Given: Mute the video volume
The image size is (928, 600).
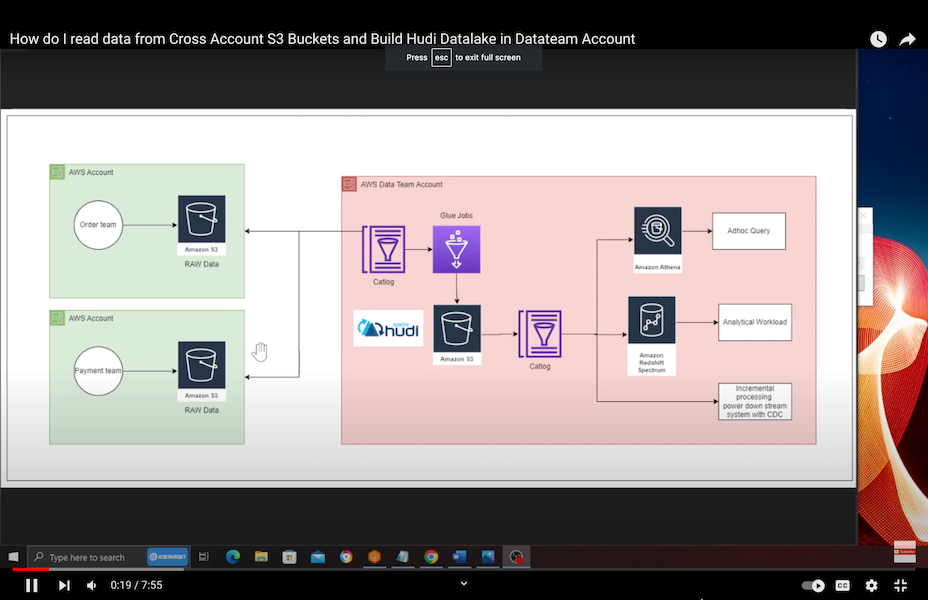Looking at the screenshot, I should 92,585.
